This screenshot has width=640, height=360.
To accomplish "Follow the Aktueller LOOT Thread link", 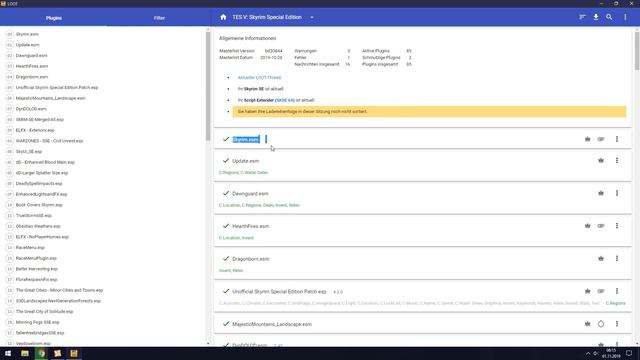I will [259, 78].
